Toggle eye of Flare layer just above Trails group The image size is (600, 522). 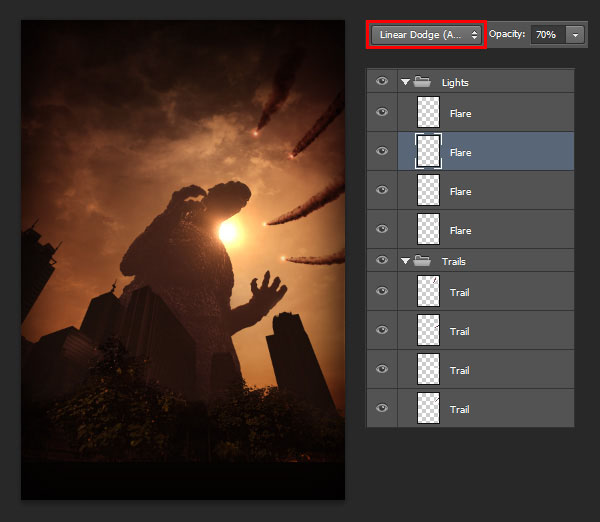[382, 229]
